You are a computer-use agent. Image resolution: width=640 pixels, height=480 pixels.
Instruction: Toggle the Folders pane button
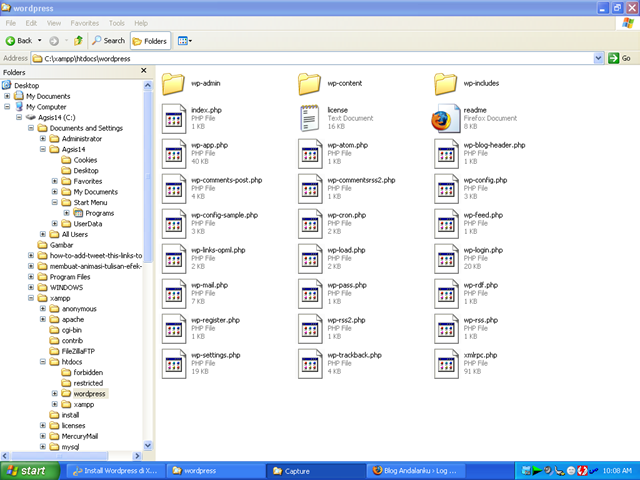150,41
